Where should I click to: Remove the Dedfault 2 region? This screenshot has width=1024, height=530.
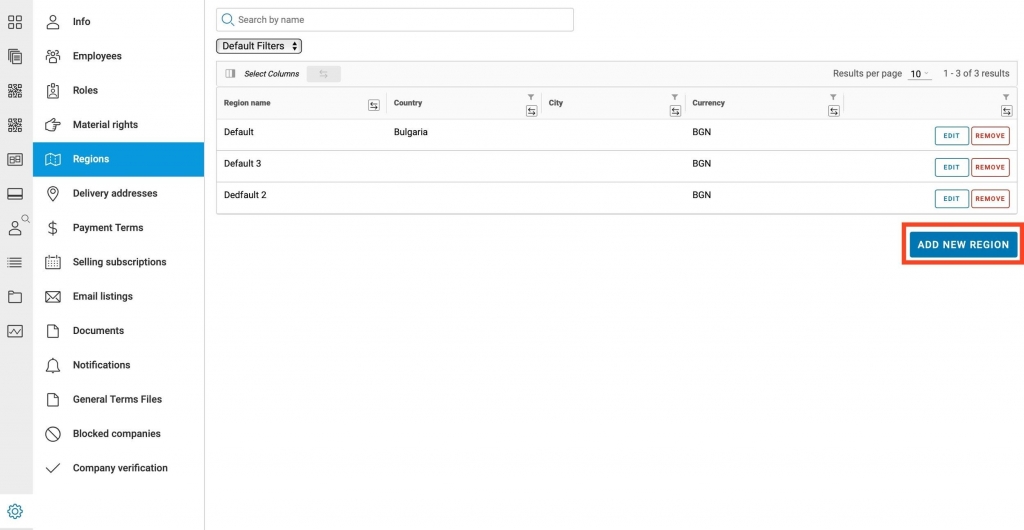pyautogui.click(x=990, y=199)
